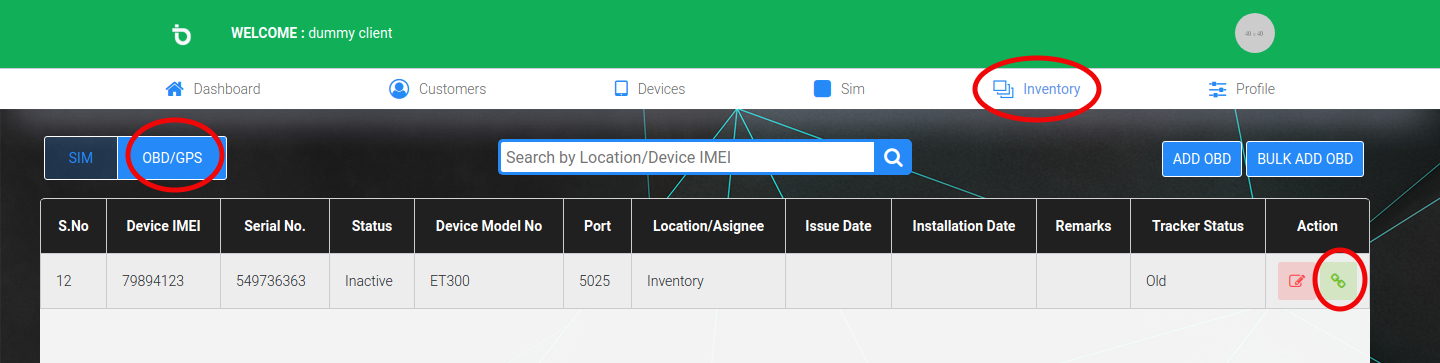Switch to the SIM inventory toggle
Viewport: 1440px width, 363px height.
[x=81, y=158]
